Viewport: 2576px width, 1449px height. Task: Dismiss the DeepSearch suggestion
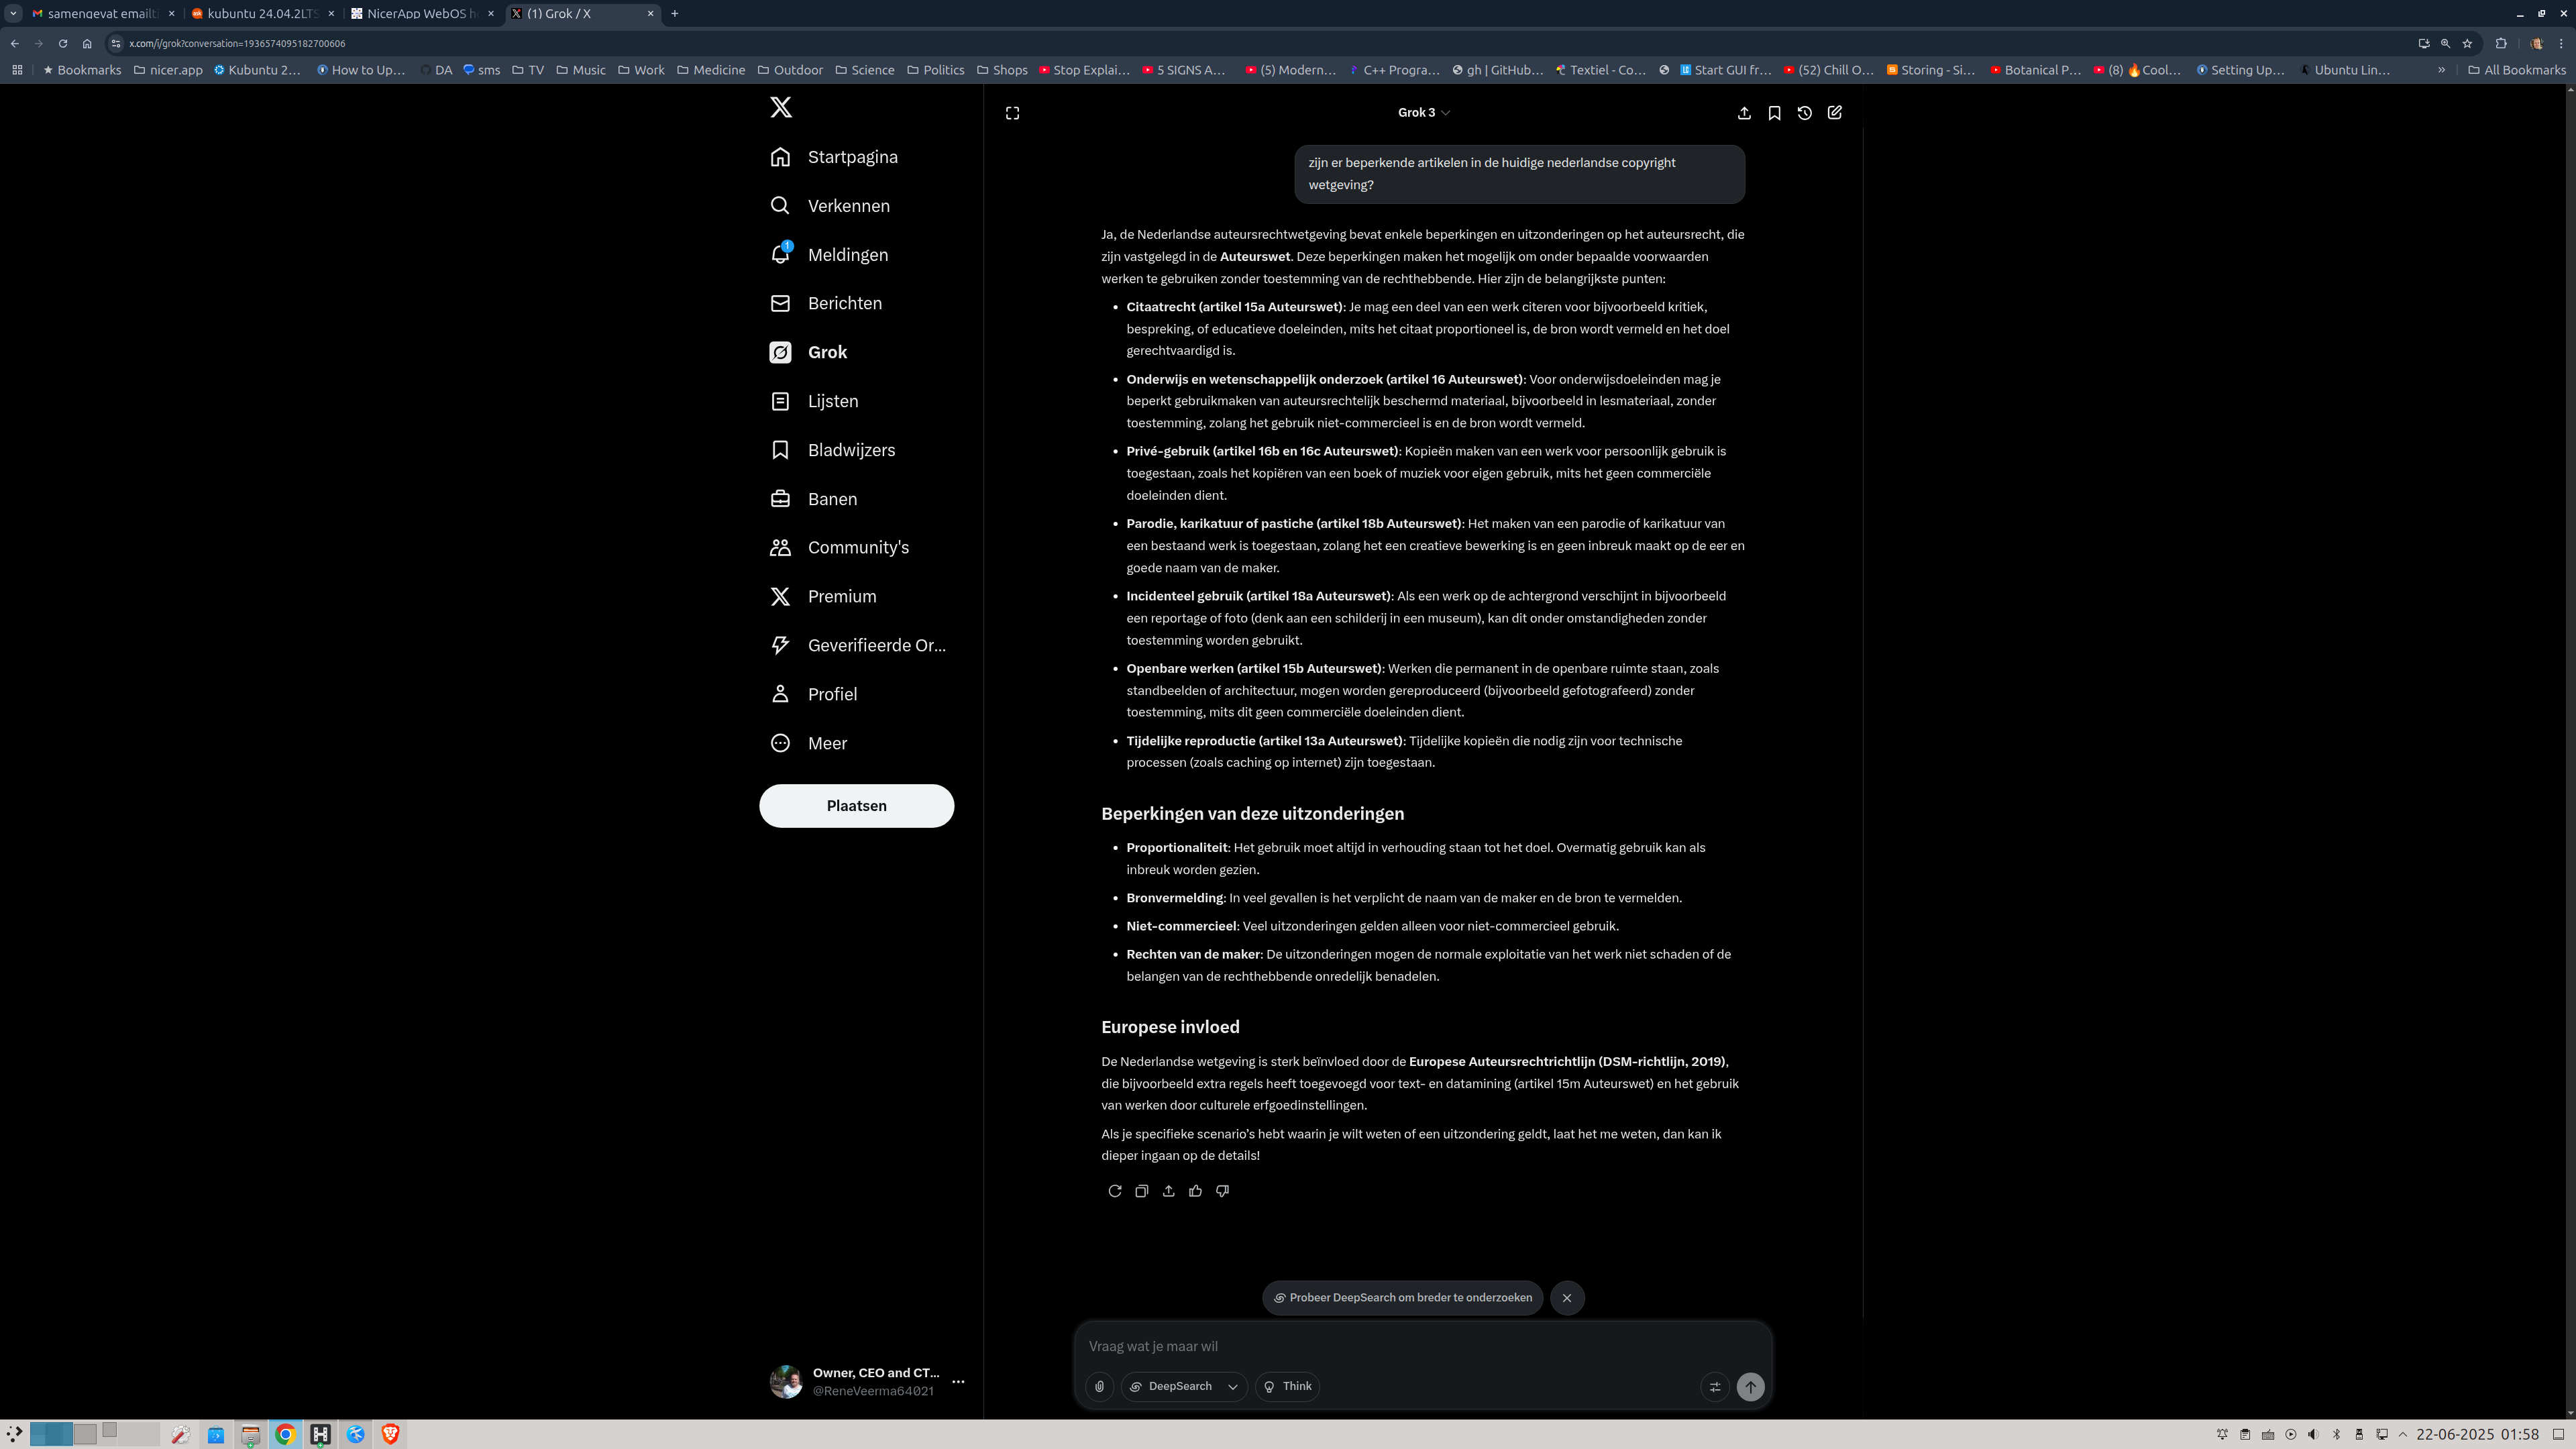[x=1567, y=1298]
